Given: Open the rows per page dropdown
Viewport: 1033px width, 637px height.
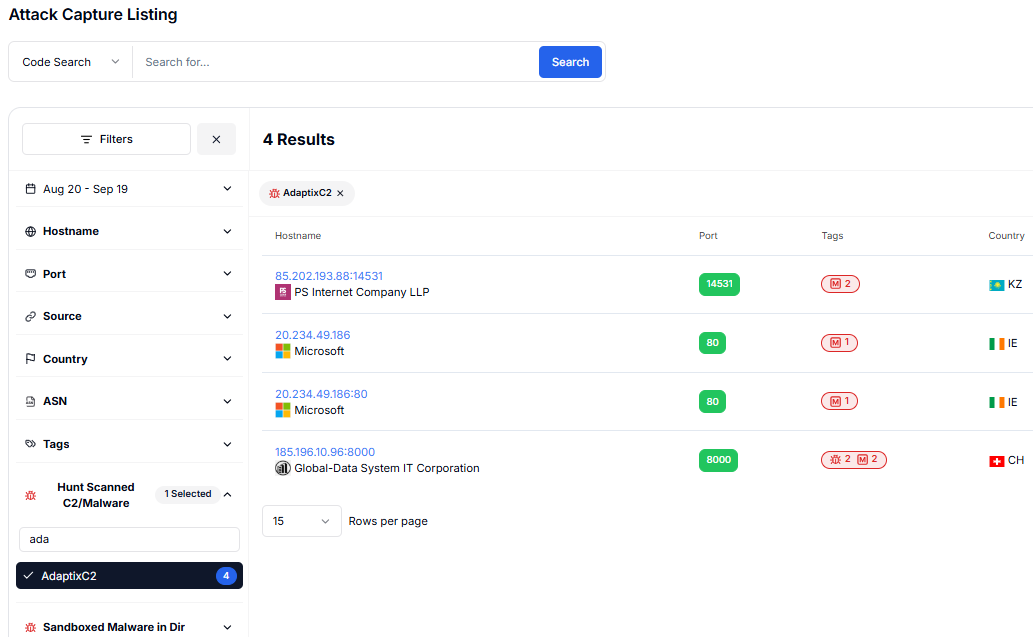Looking at the screenshot, I should [301, 521].
